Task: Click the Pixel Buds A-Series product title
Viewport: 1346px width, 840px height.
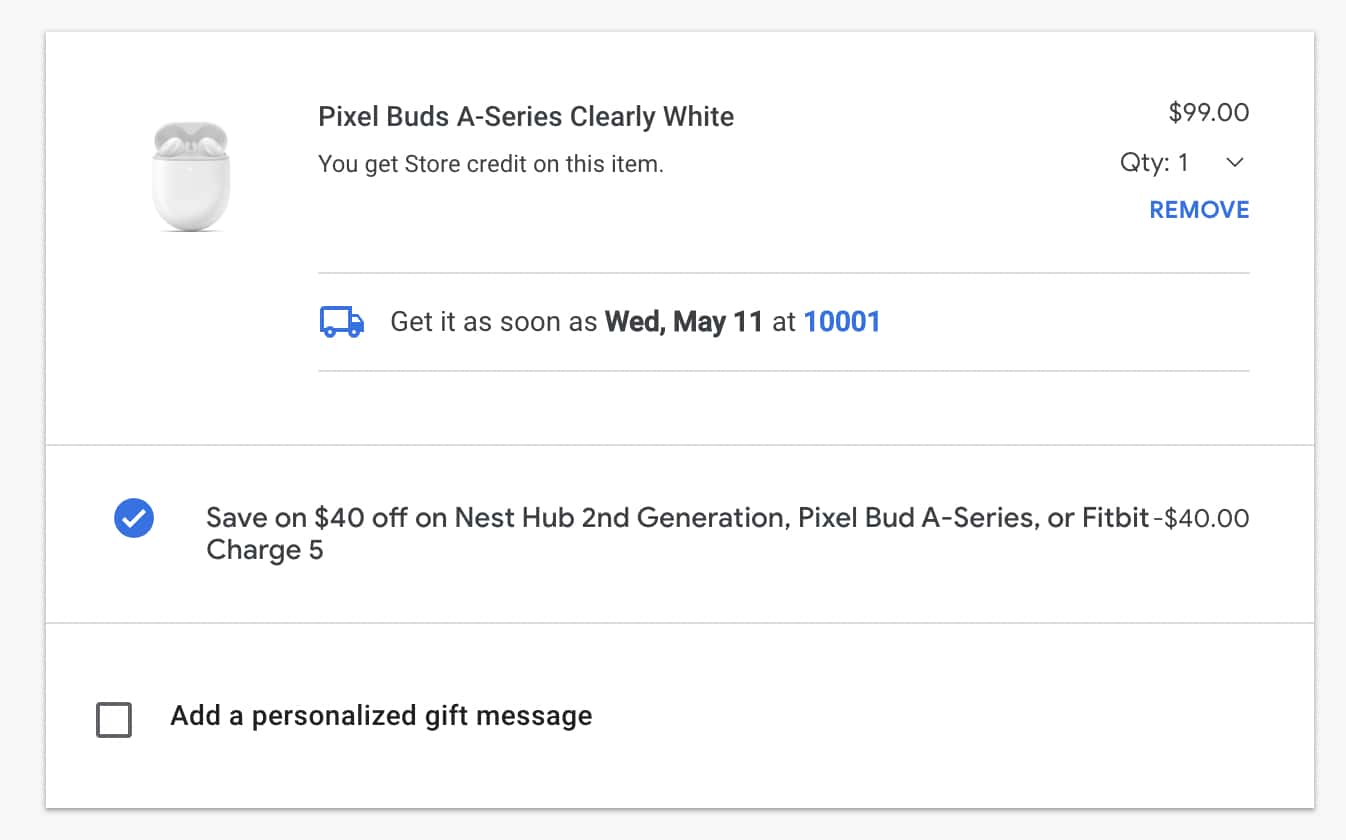Action: point(526,117)
